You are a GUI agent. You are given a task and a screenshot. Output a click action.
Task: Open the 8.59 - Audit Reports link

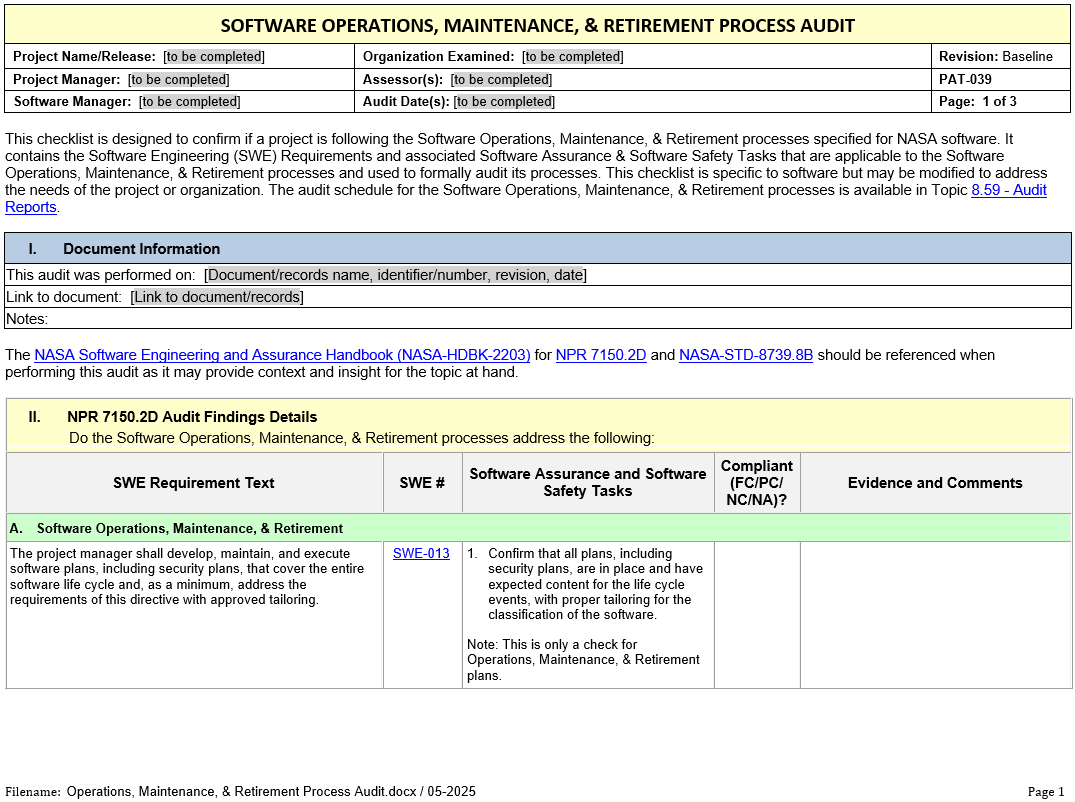click(1008, 190)
